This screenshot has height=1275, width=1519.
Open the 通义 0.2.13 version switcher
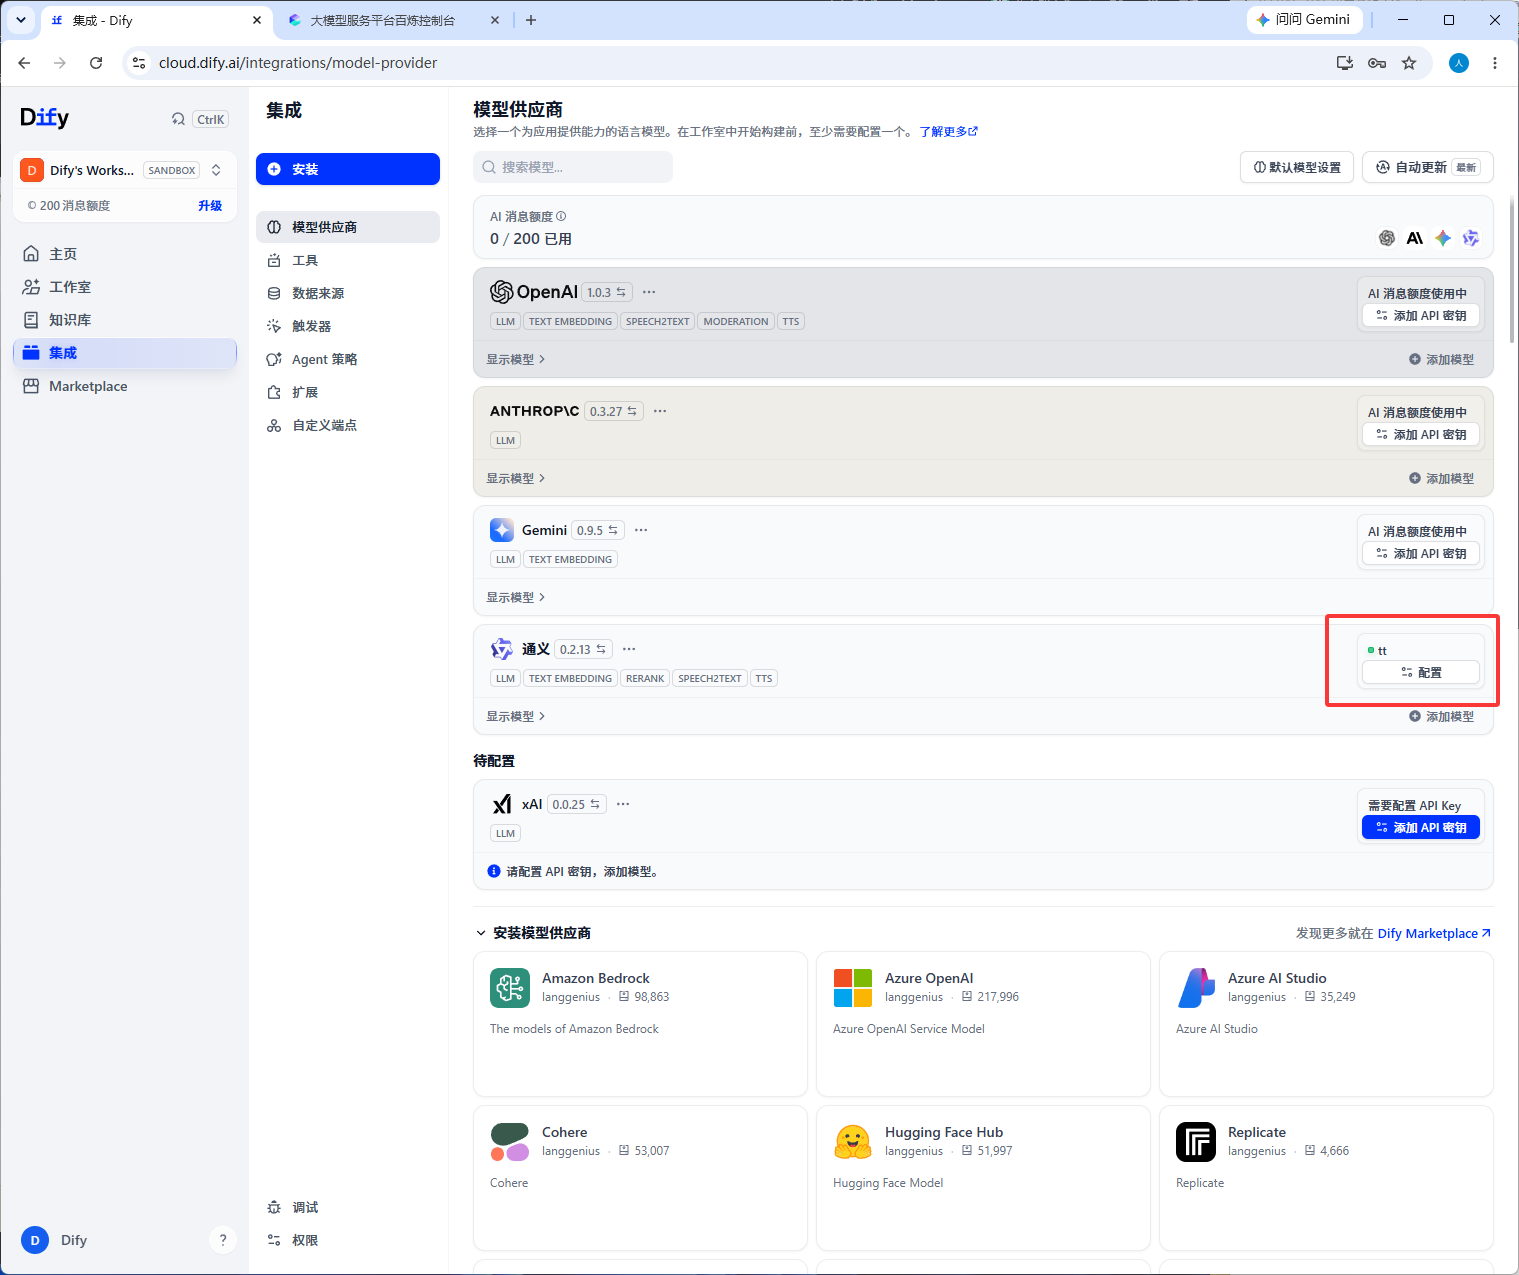coord(584,650)
